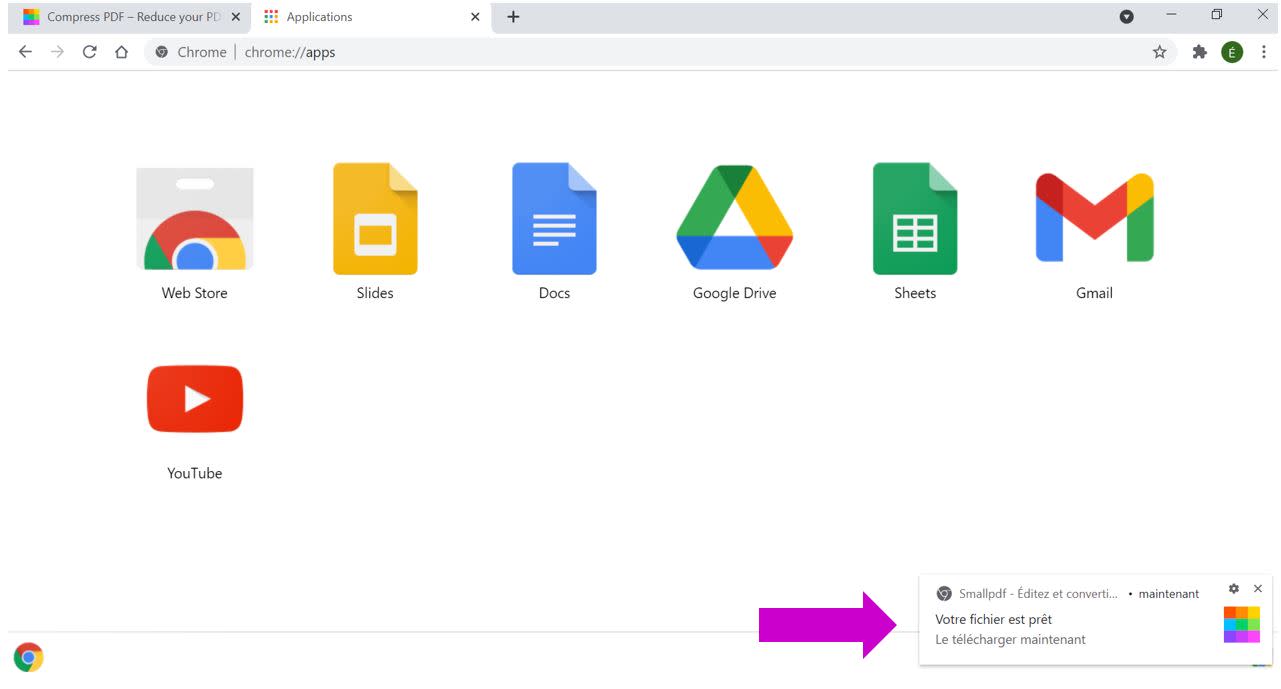
Task: Launch the Google Sheets app
Action: point(914,218)
